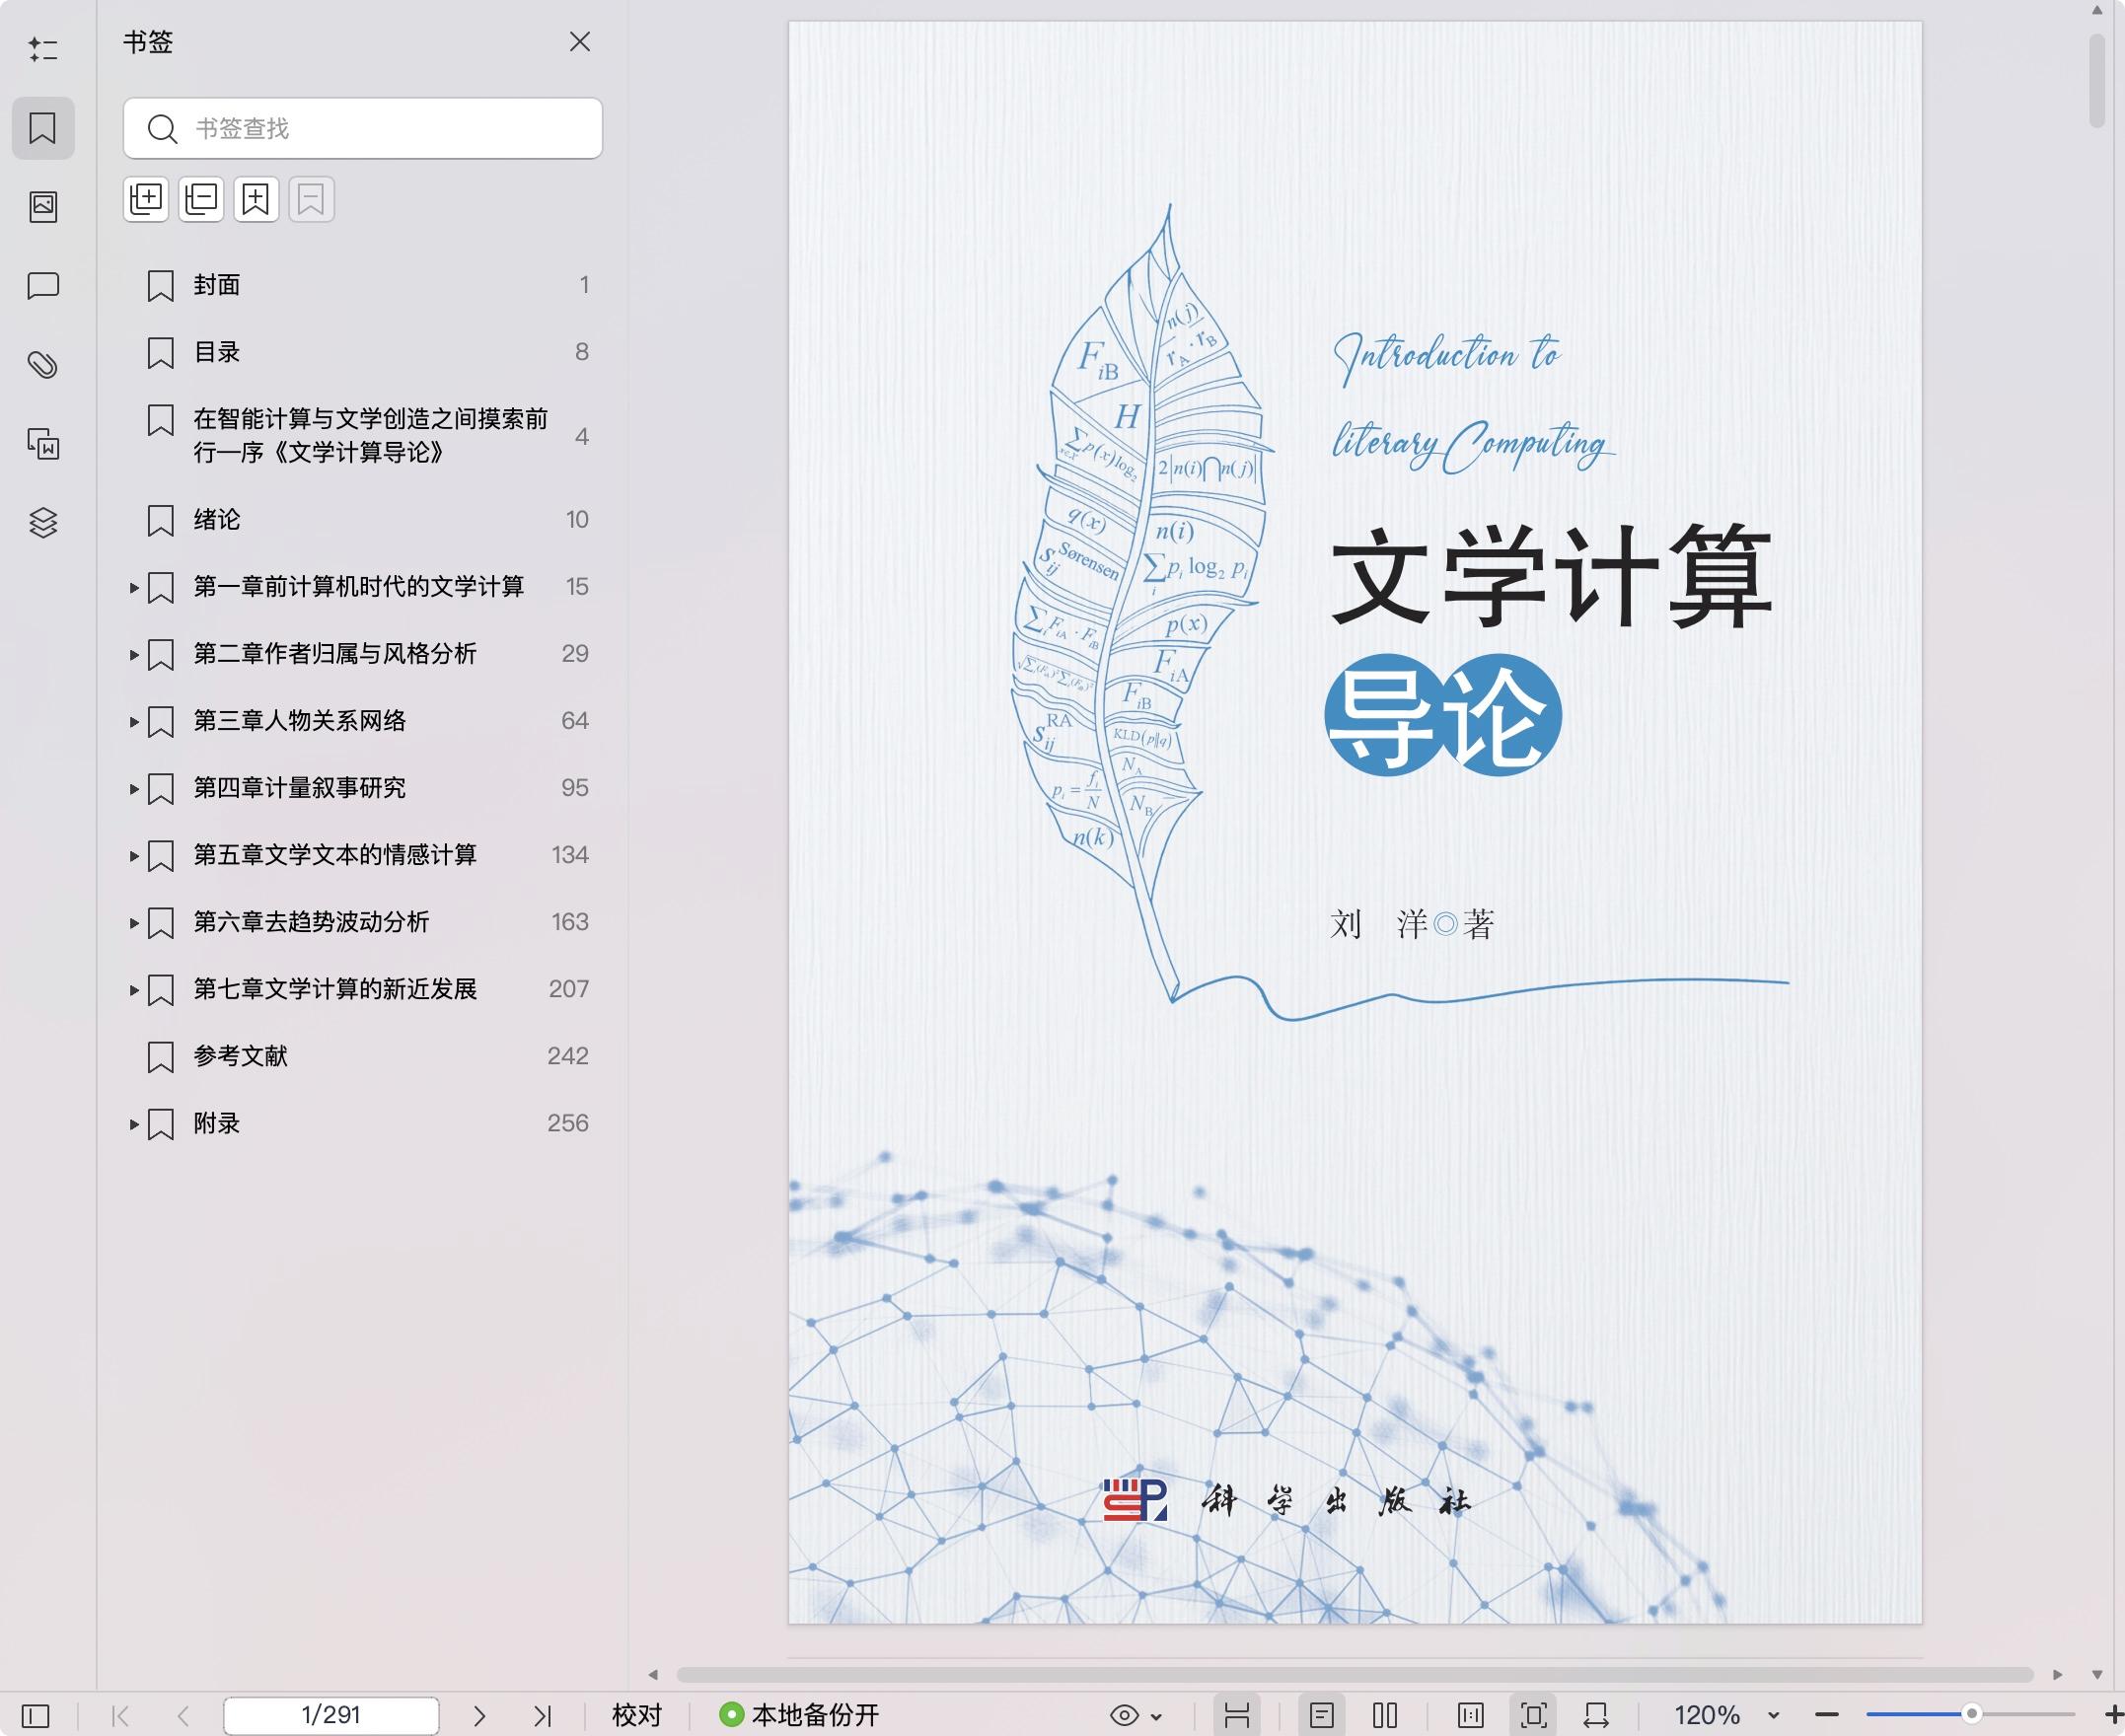Open the eye mode dropdown arrow
This screenshot has height=1736, width=2125.
[1156, 1717]
